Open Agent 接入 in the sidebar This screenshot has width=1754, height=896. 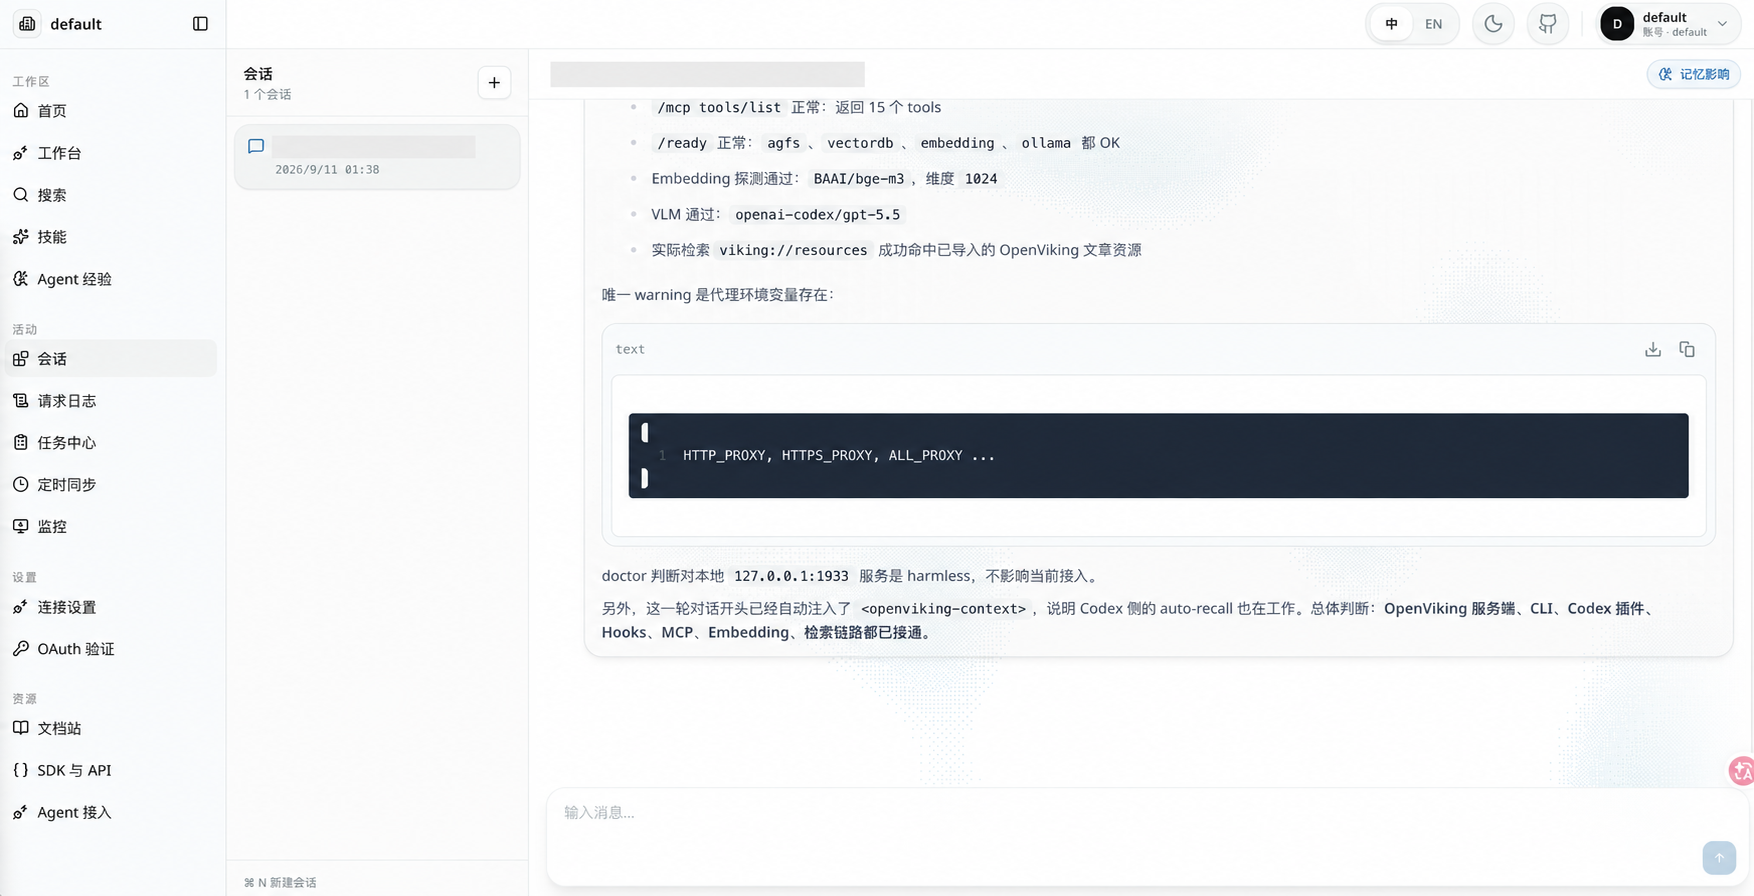110,812
